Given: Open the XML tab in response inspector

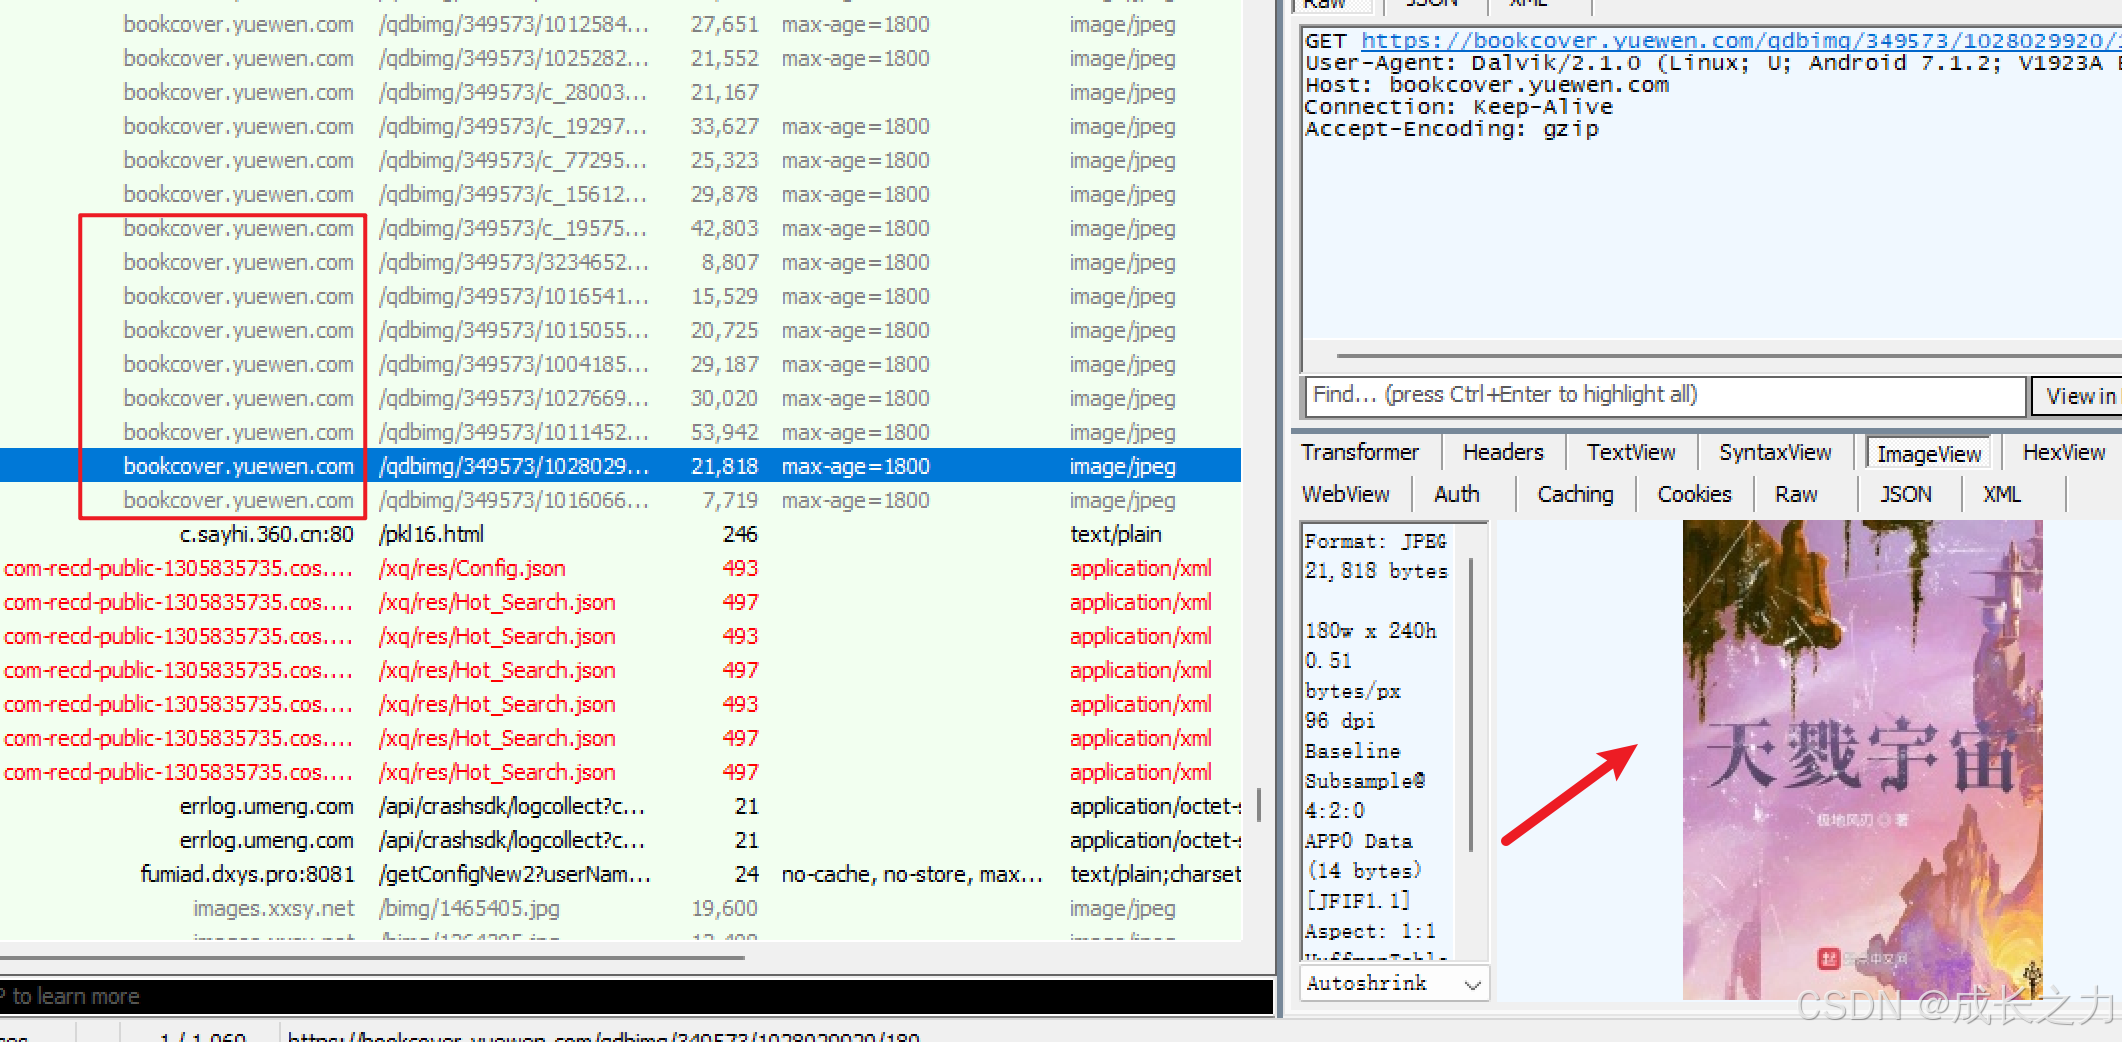Looking at the screenshot, I should 2002,495.
